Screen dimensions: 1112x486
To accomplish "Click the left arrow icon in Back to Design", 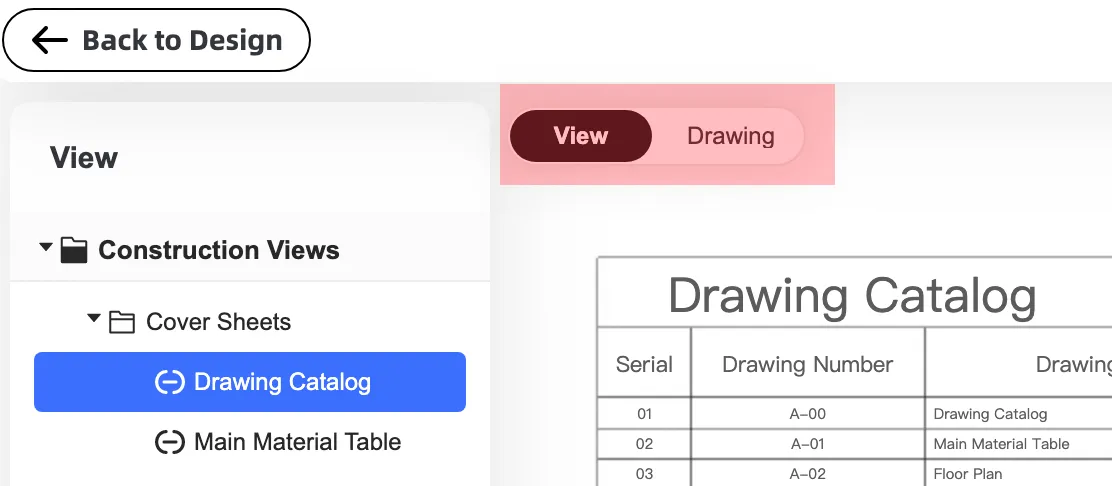I will [x=50, y=40].
